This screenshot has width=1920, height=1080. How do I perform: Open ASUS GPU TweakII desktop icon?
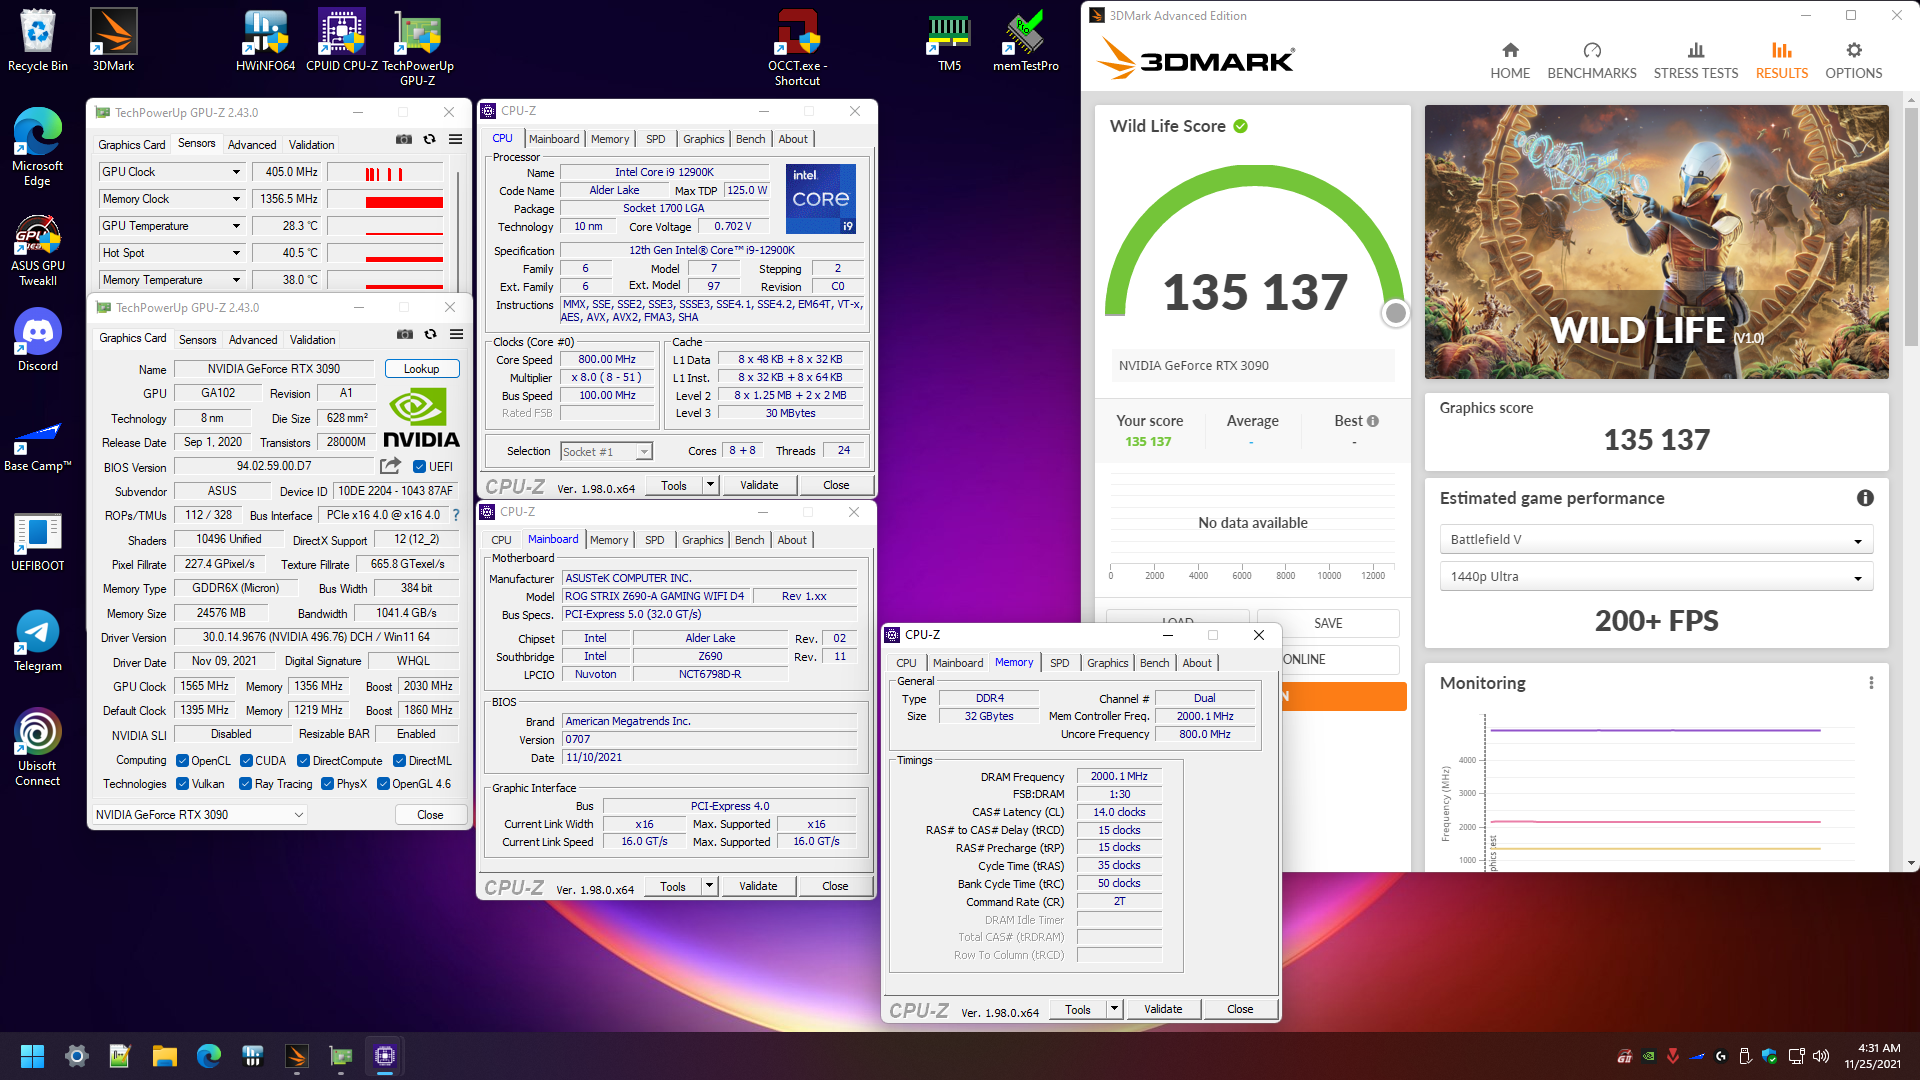[x=37, y=250]
